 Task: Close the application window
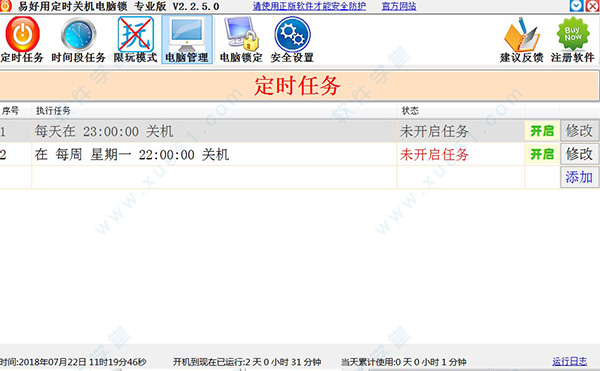tap(592, 5)
